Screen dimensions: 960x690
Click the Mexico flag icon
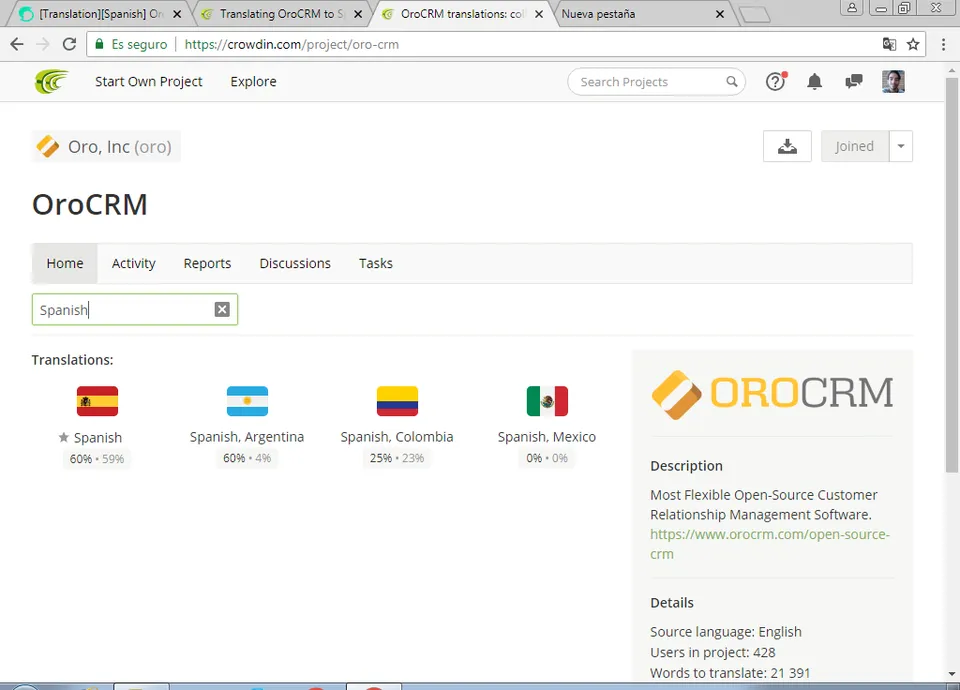pyautogui.click(x=547, y=401)
